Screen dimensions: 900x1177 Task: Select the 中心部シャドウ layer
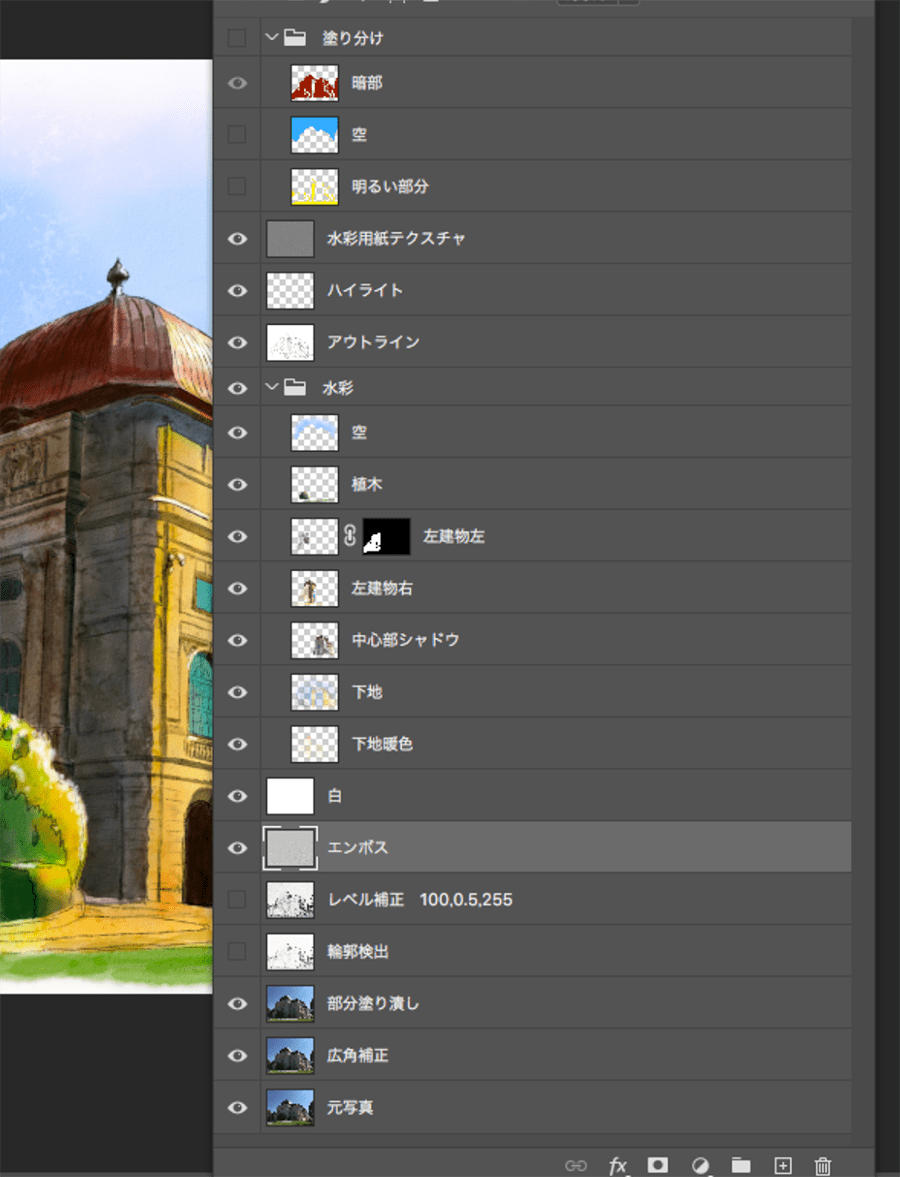tap(405, 640)
